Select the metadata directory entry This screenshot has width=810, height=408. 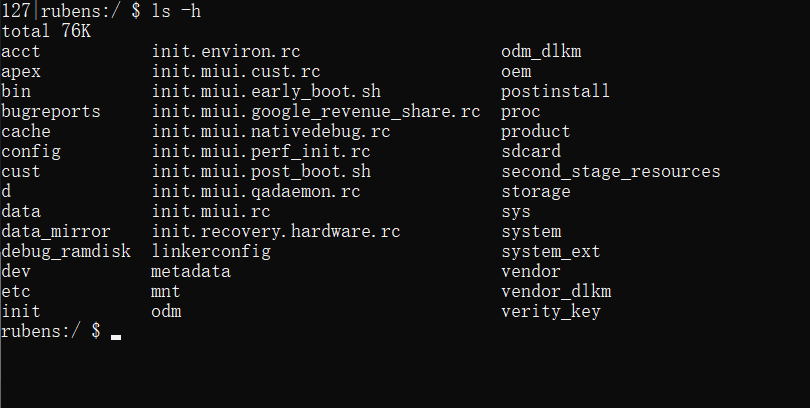point(191,271)
